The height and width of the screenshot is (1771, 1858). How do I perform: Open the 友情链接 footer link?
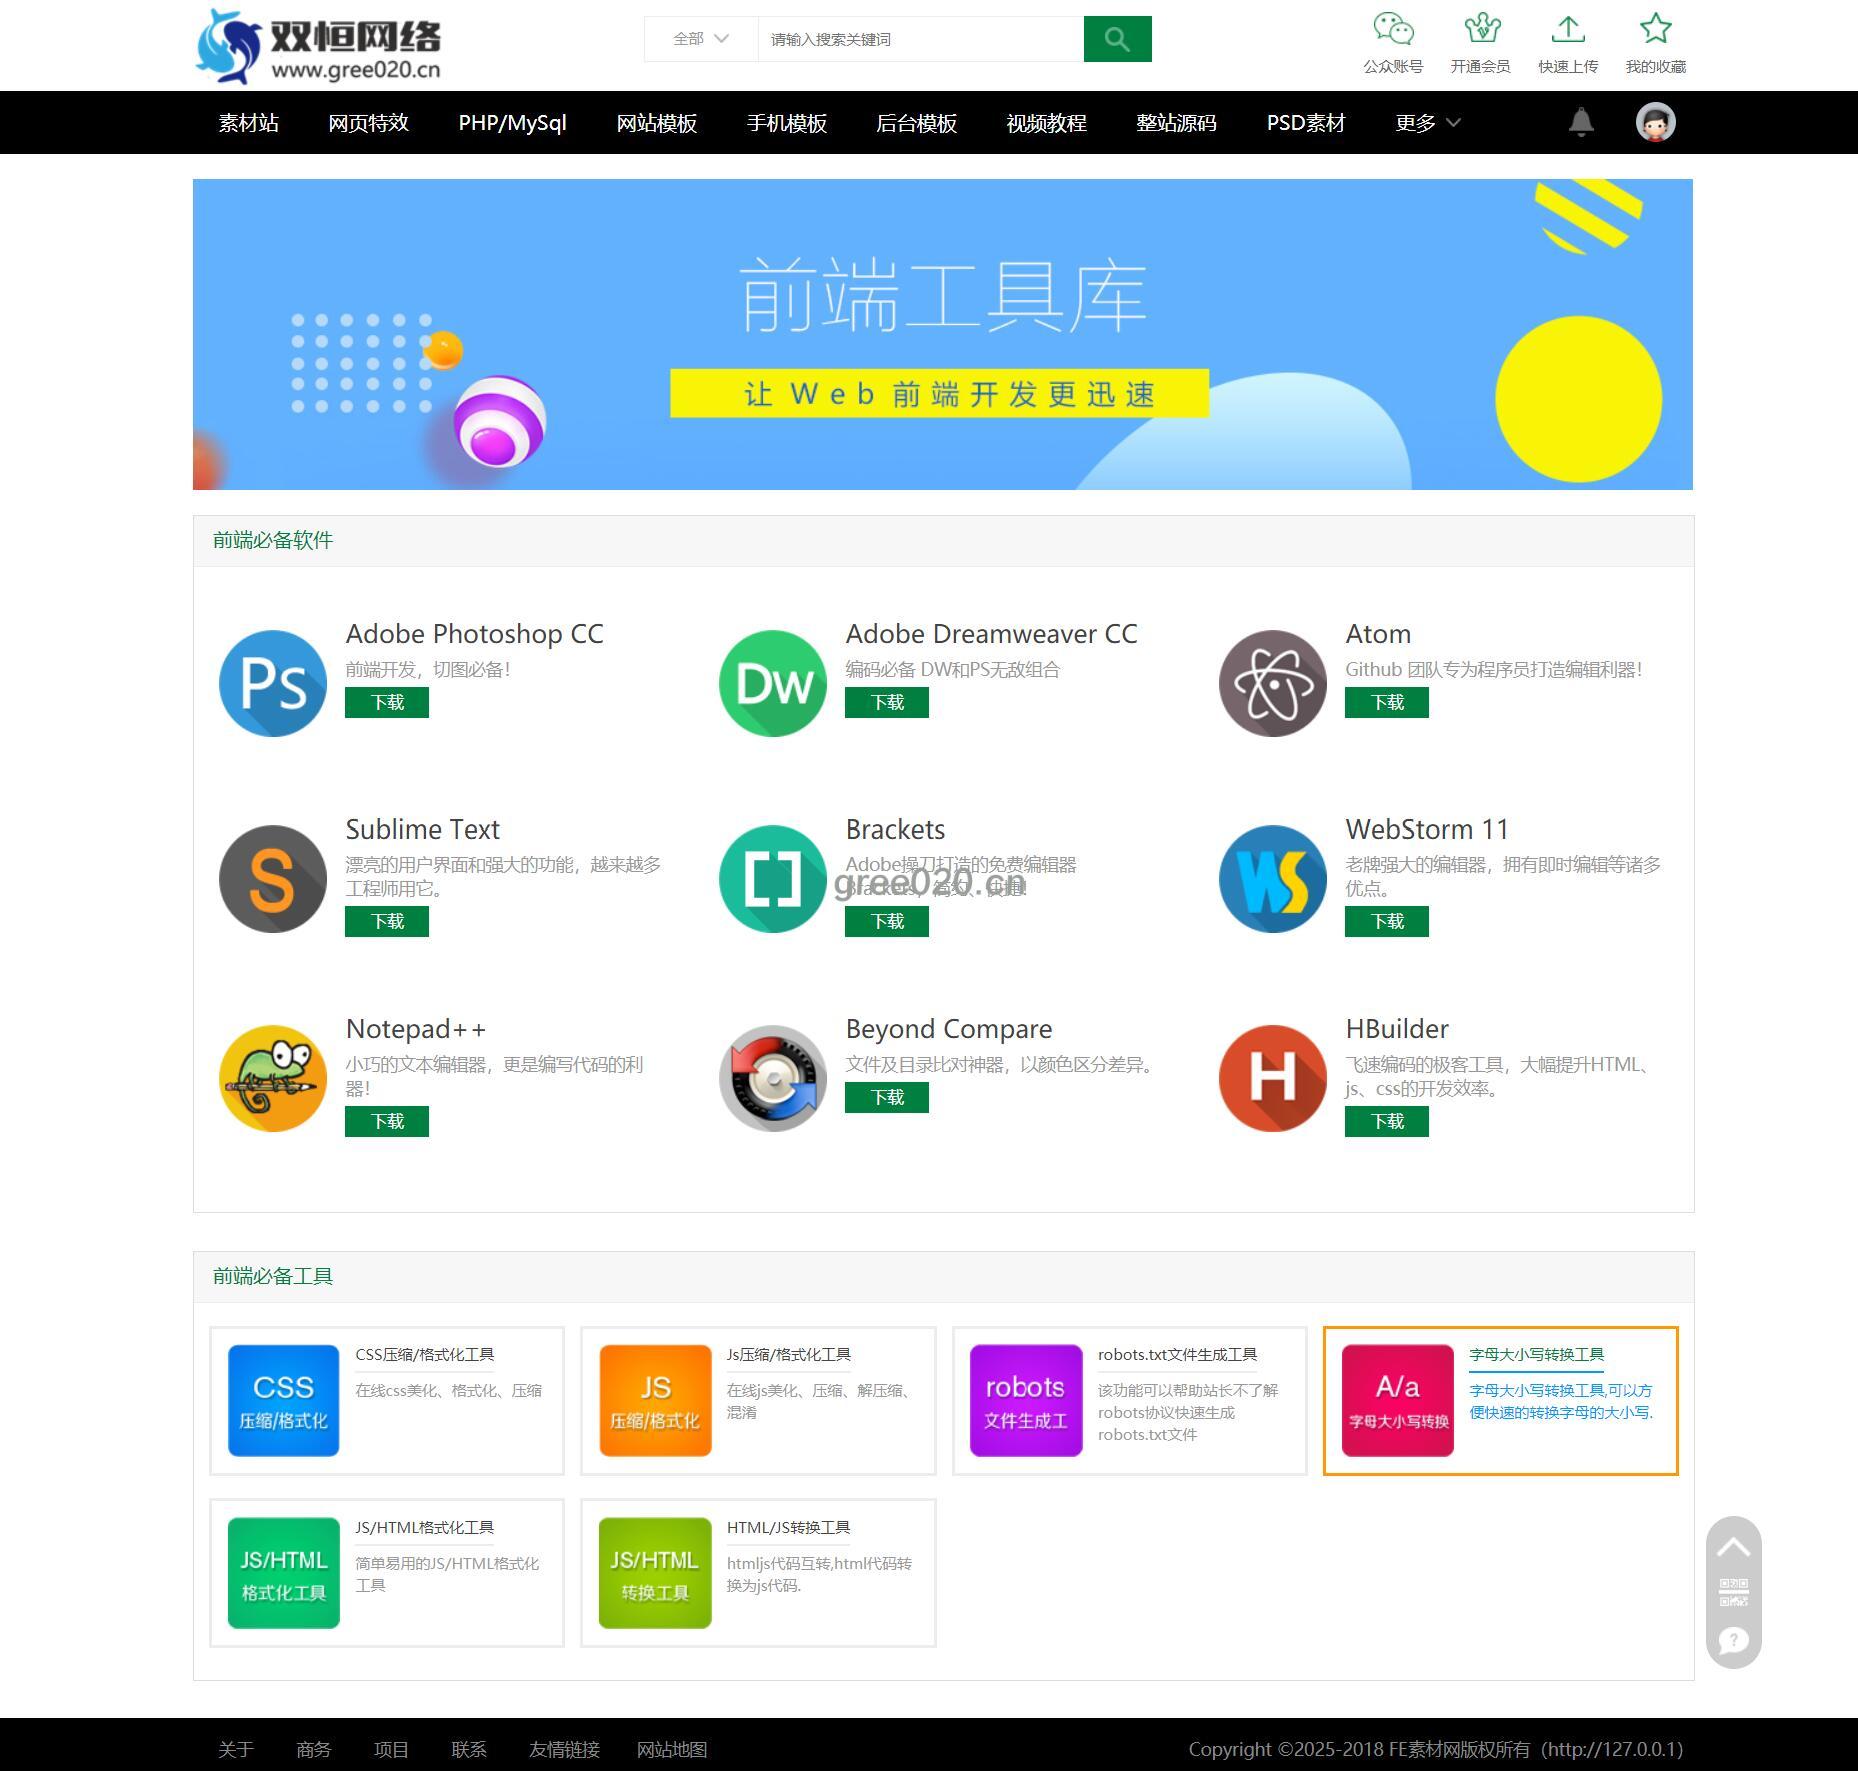[564, 1749]
